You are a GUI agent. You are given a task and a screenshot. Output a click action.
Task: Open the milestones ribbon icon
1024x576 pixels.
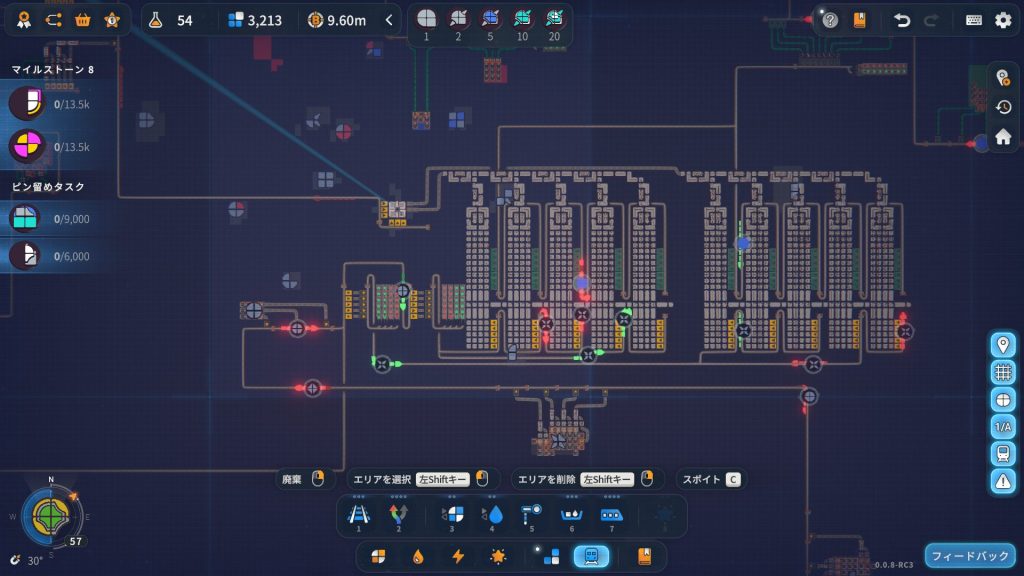coord(23,20)
